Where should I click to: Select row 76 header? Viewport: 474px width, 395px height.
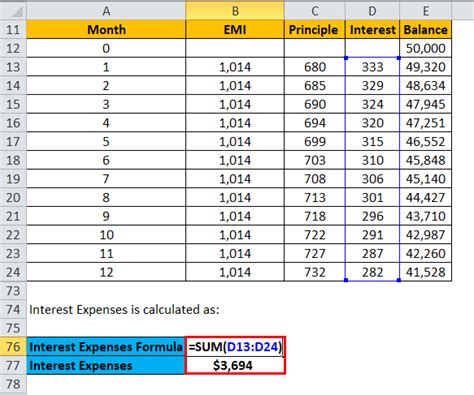[13, 347]
